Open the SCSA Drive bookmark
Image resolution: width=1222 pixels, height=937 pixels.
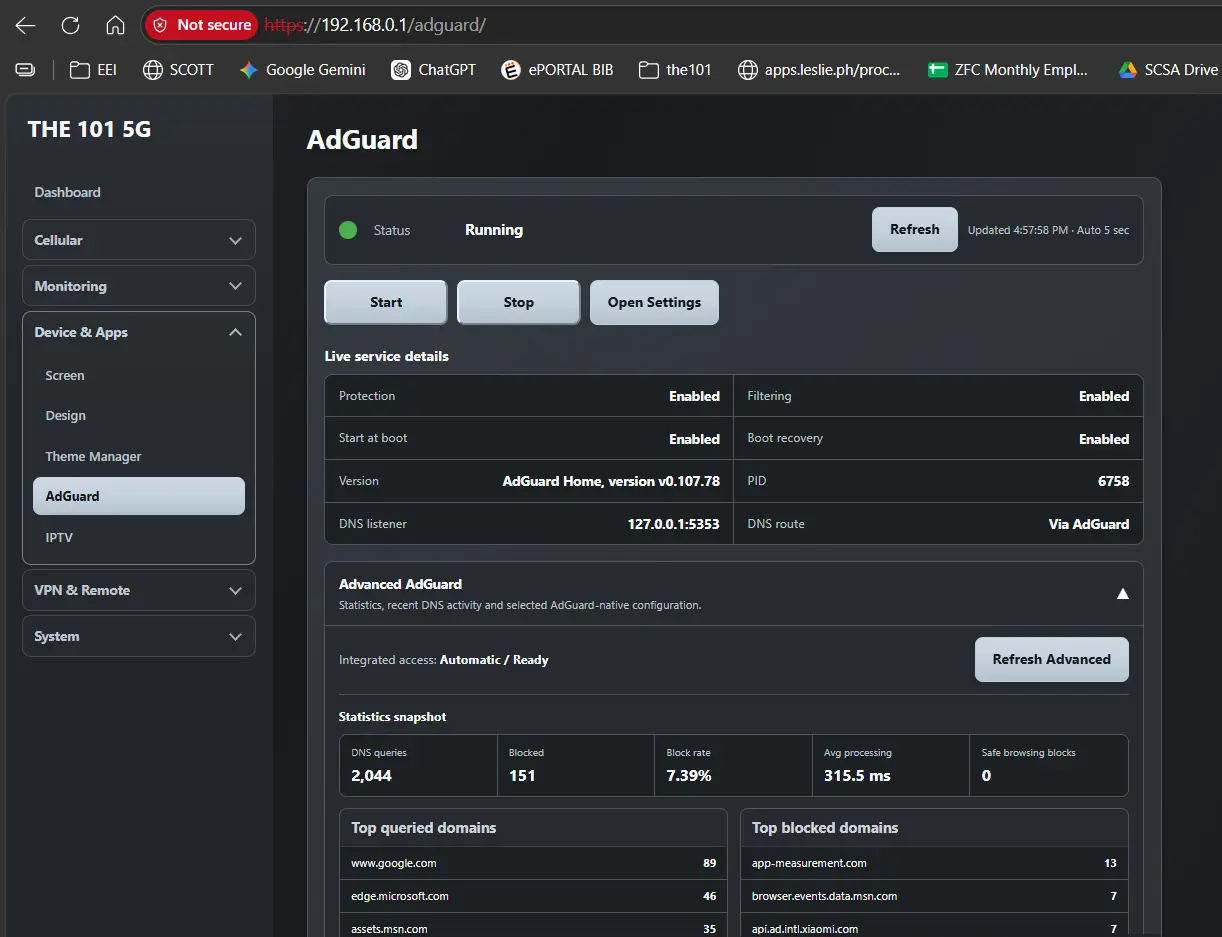pos(1168,70)
